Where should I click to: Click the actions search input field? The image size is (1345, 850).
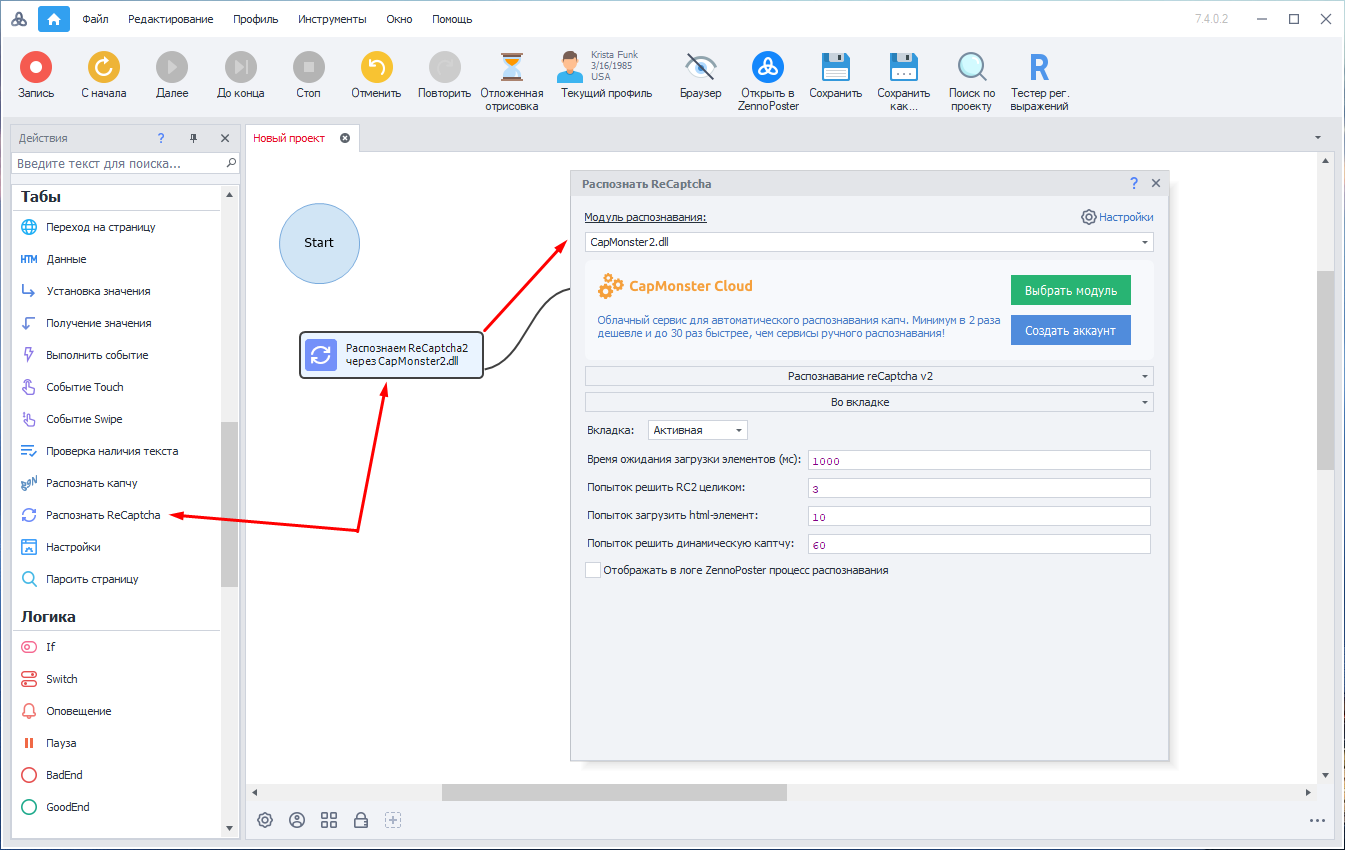(x=118, y=162)
